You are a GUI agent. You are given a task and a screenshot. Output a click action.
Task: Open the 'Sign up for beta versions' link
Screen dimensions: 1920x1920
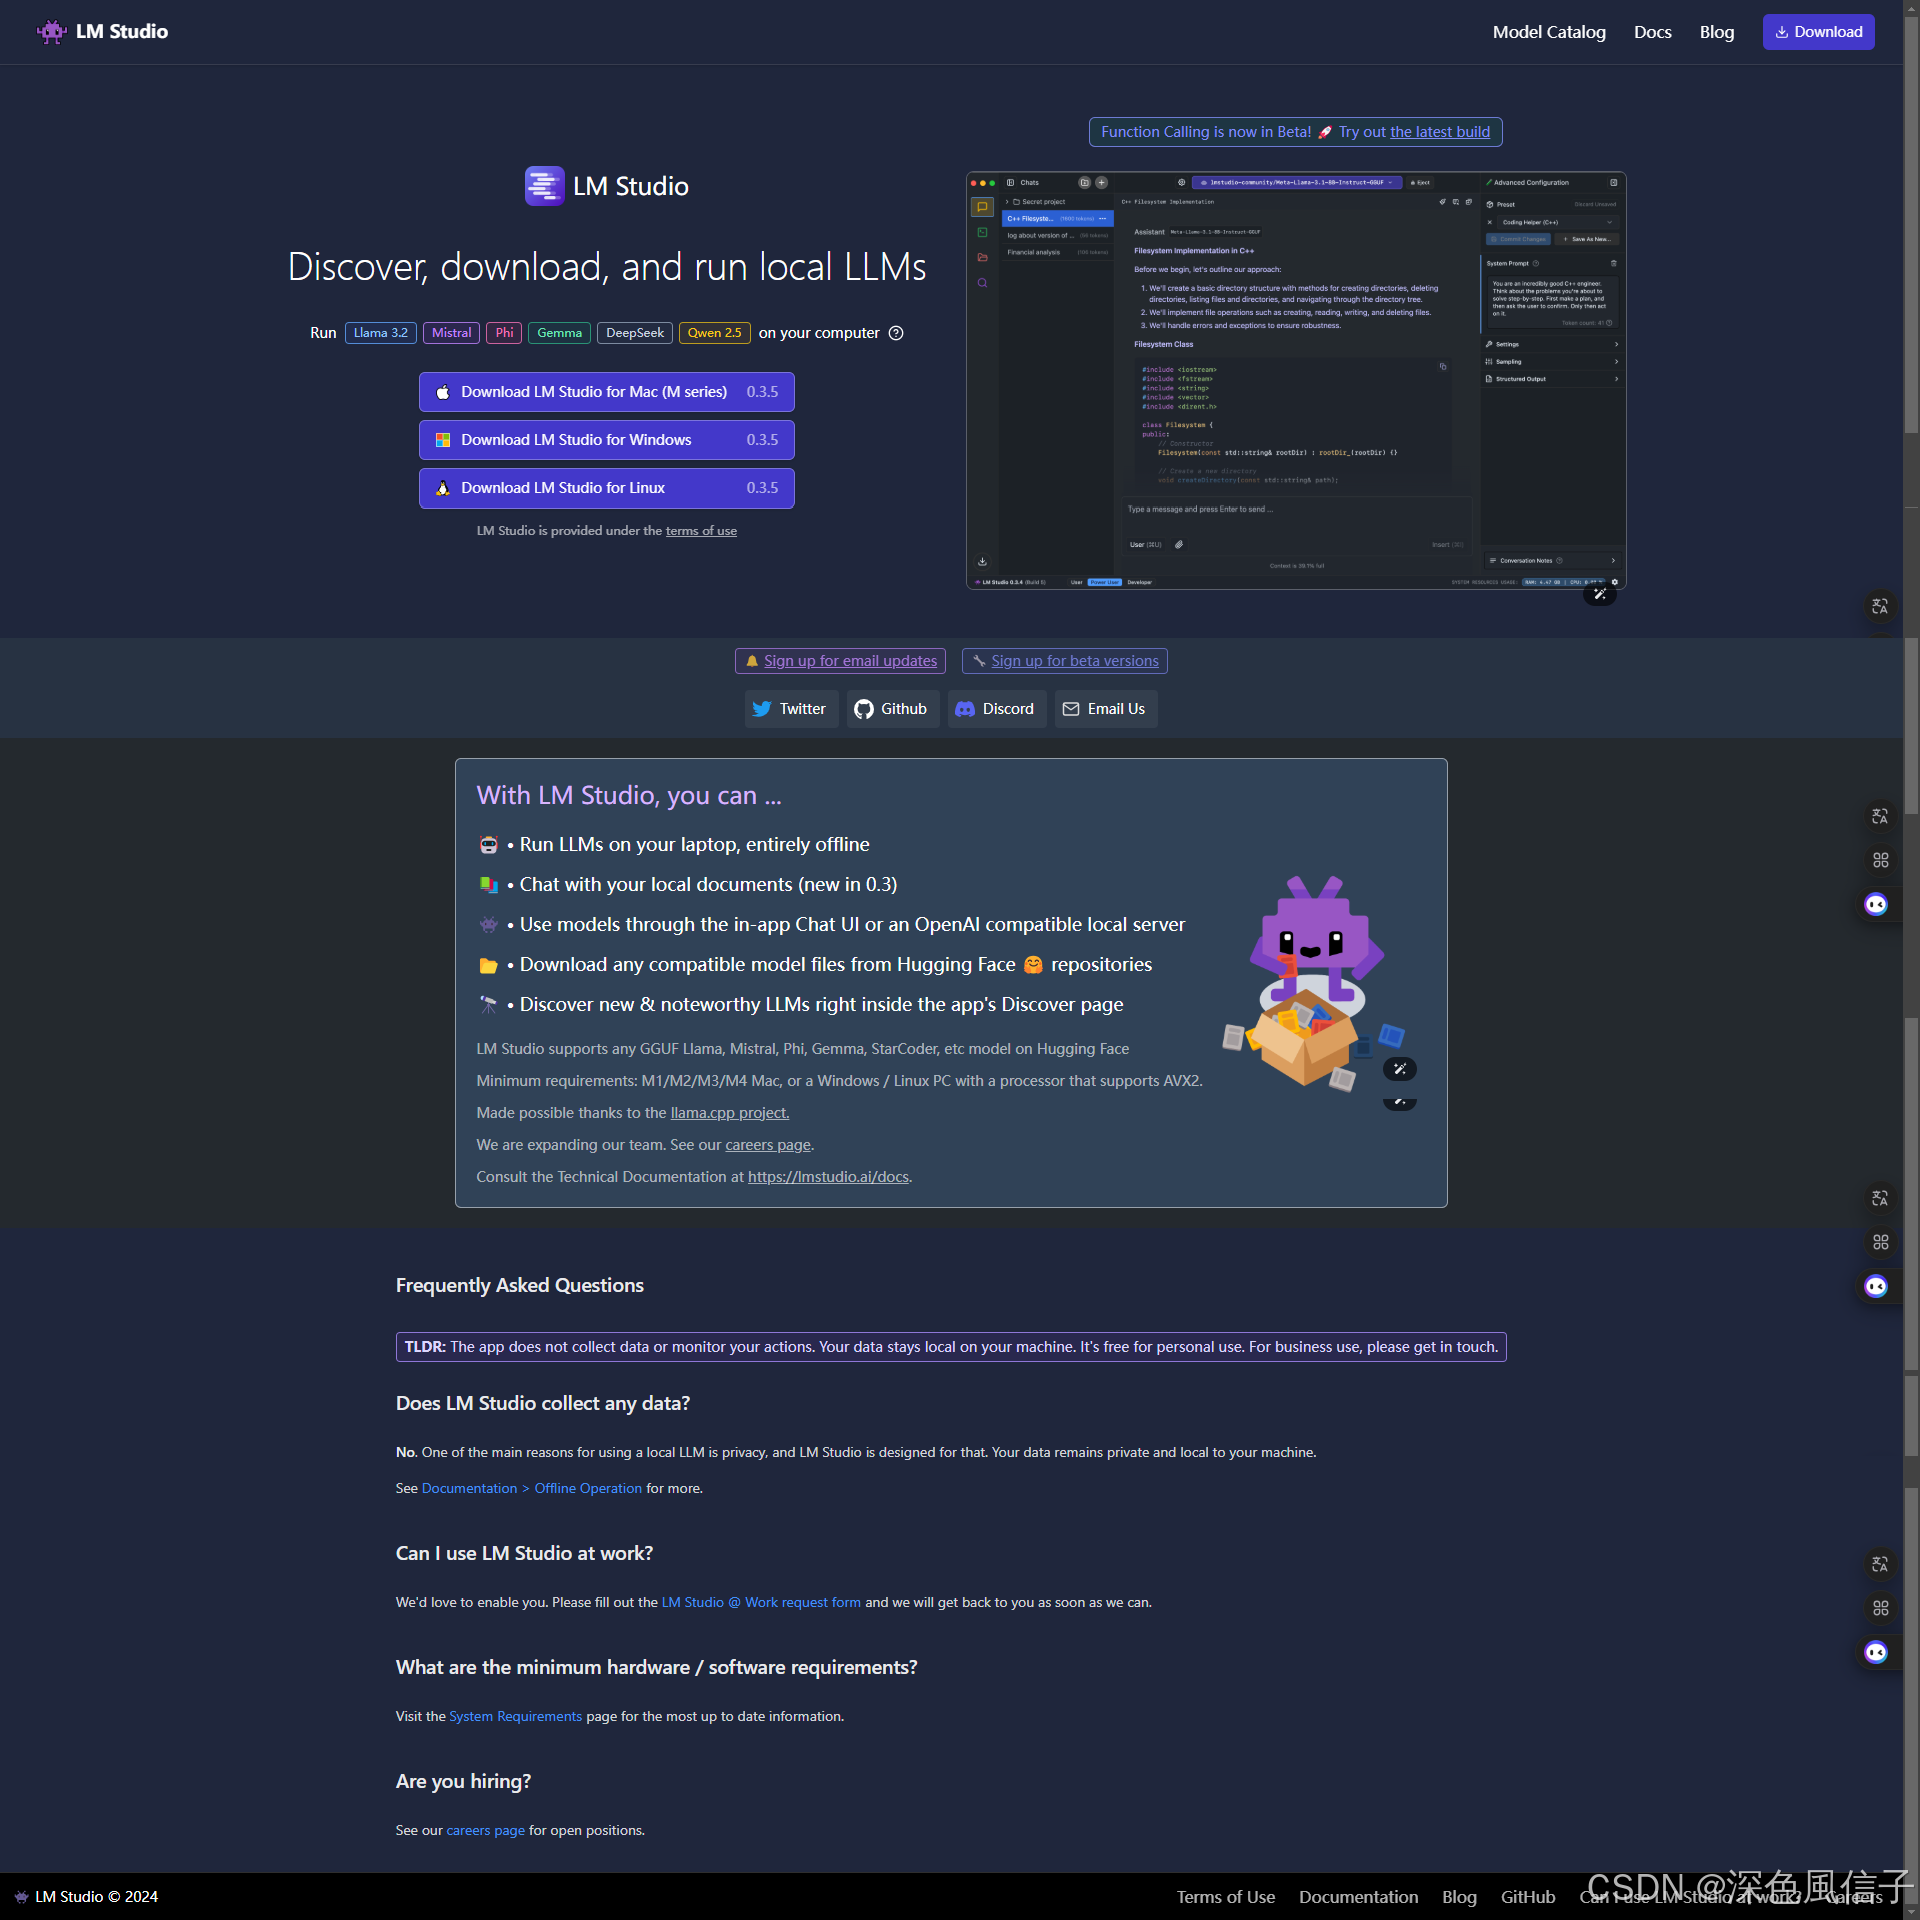pyautogui.click(x=1064, y=661)
